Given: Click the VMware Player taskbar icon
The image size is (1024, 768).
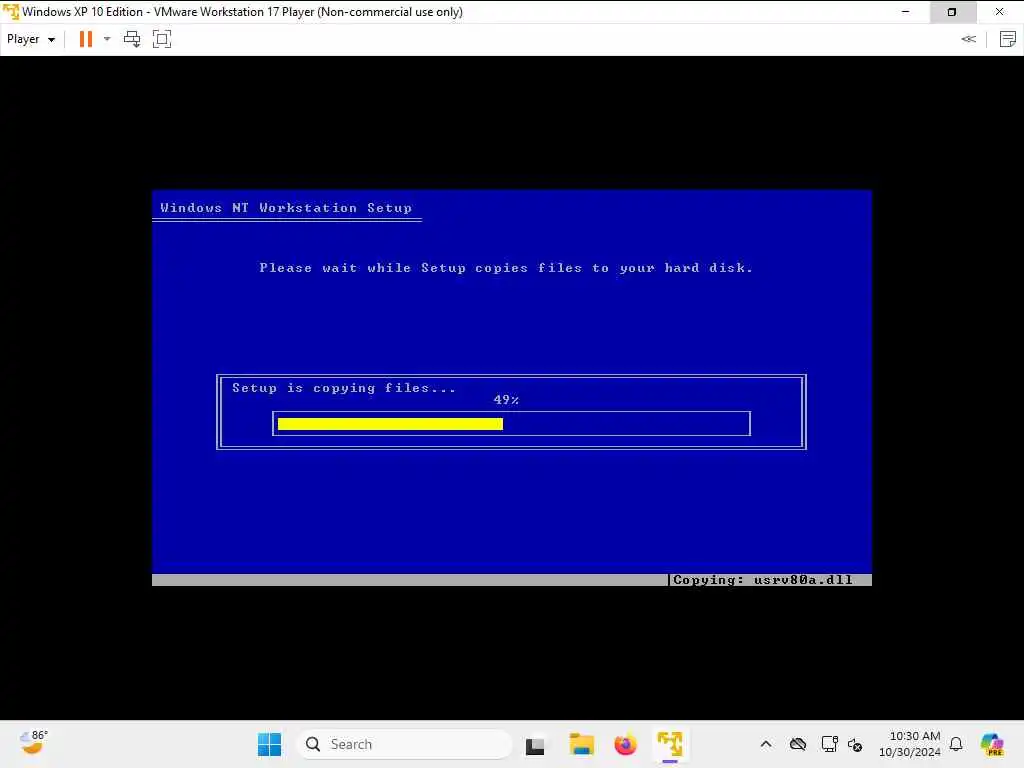Looking at the screenshot, I should [x=670, y=744].
